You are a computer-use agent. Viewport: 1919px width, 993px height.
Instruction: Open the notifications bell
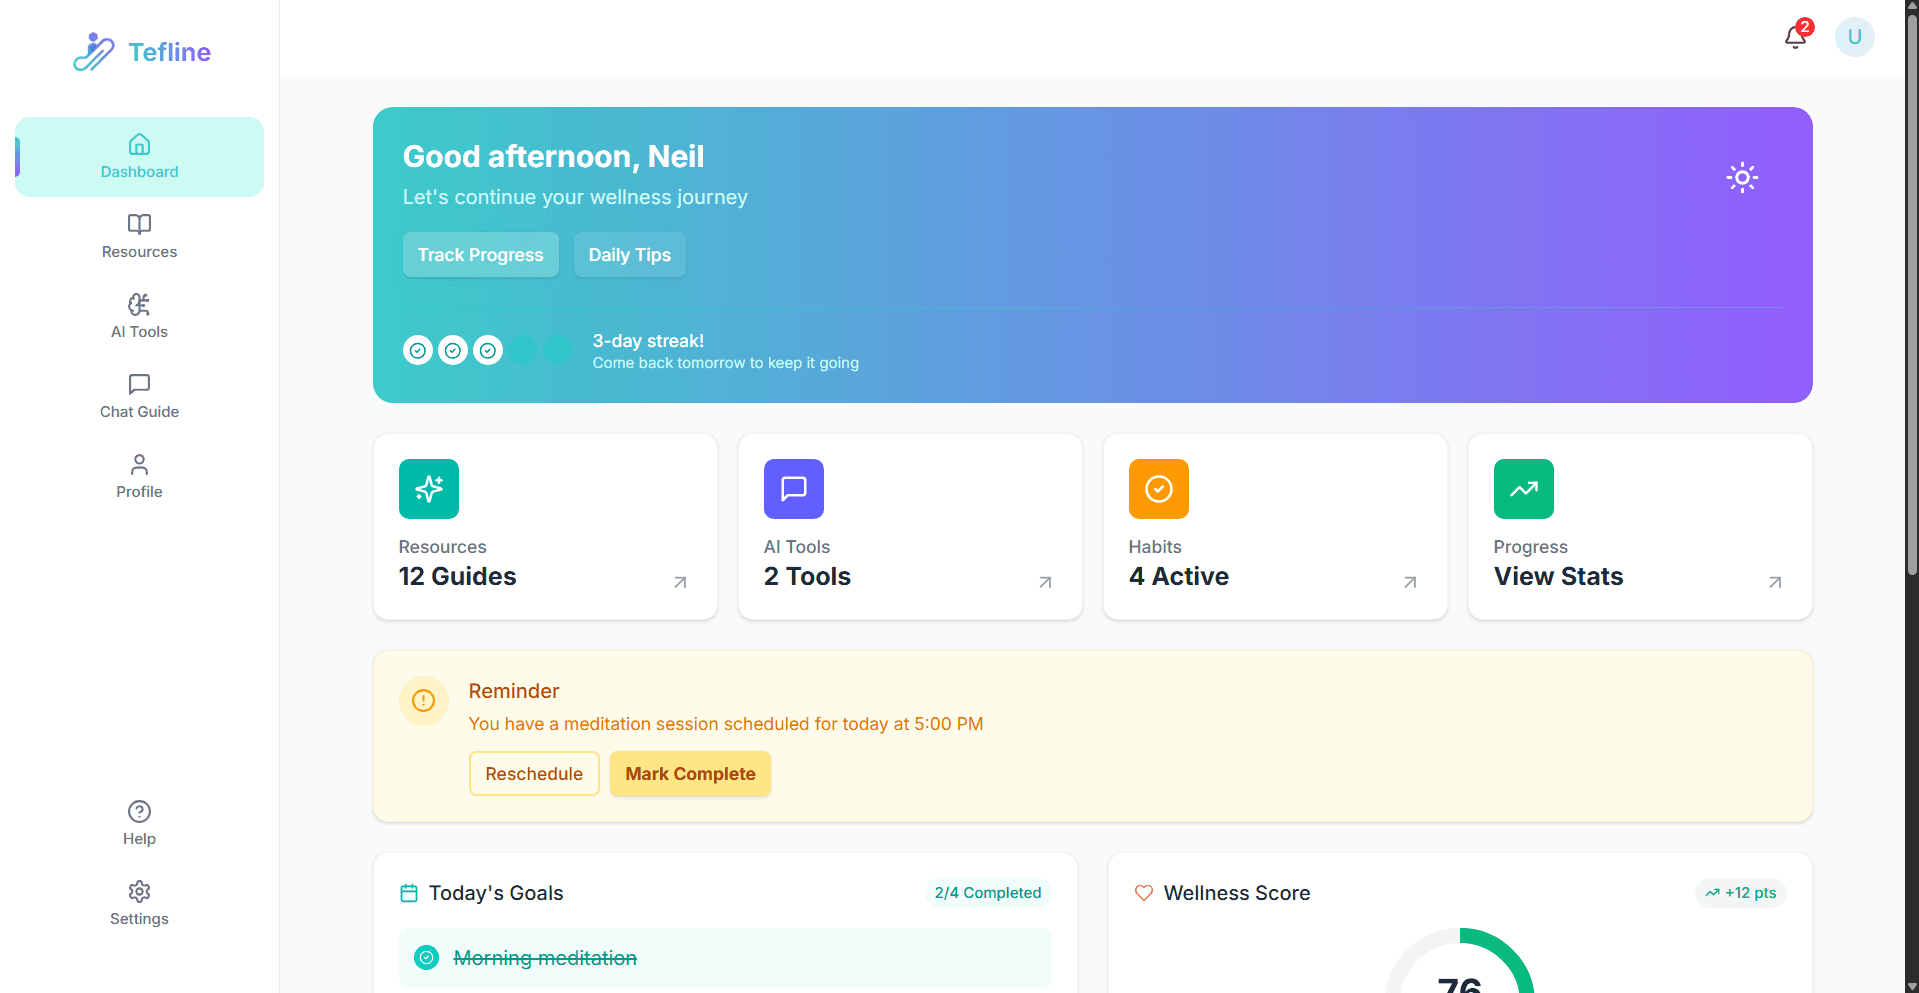pyautogui.click(x=1796, y=37)
